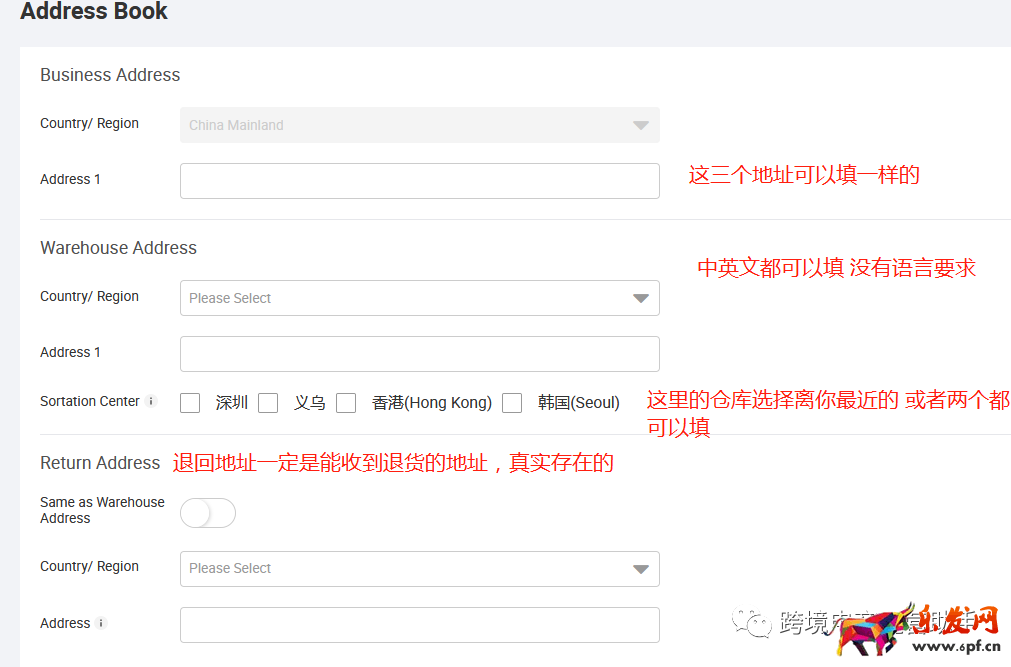Click the Warehouse Address 1 input box
Image resolution: width=1011 pixels, height=667 pixels.
419,353
